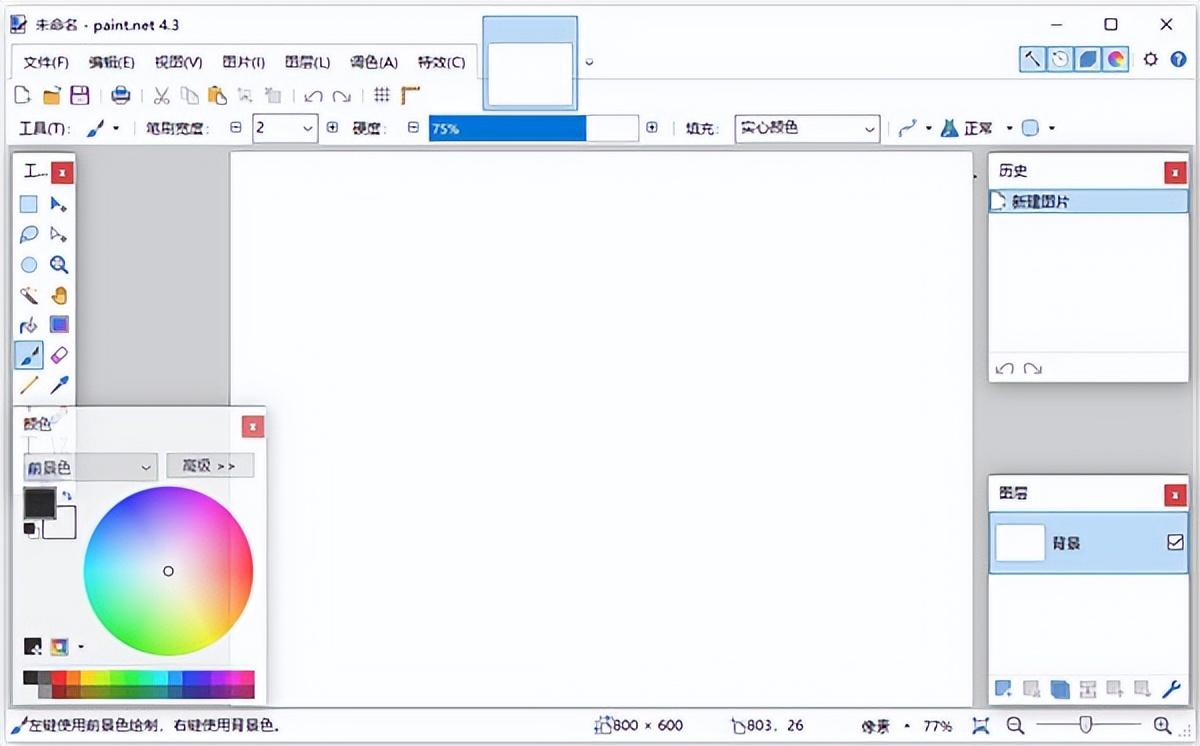Viewport: 1200px width, 746px height.
Task: Click the Open folder icon
Action: [x=52, y=95]
